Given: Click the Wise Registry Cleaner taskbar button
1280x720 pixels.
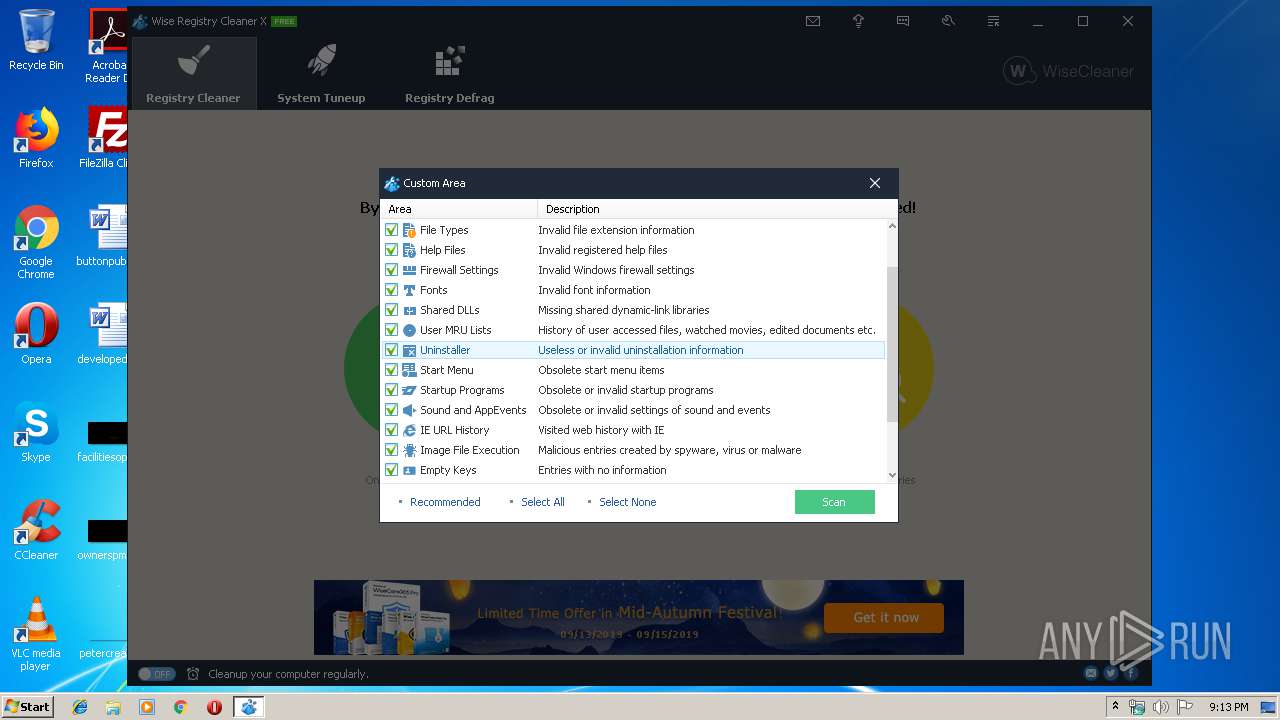Looking at the screenshot, I should 248,707.
